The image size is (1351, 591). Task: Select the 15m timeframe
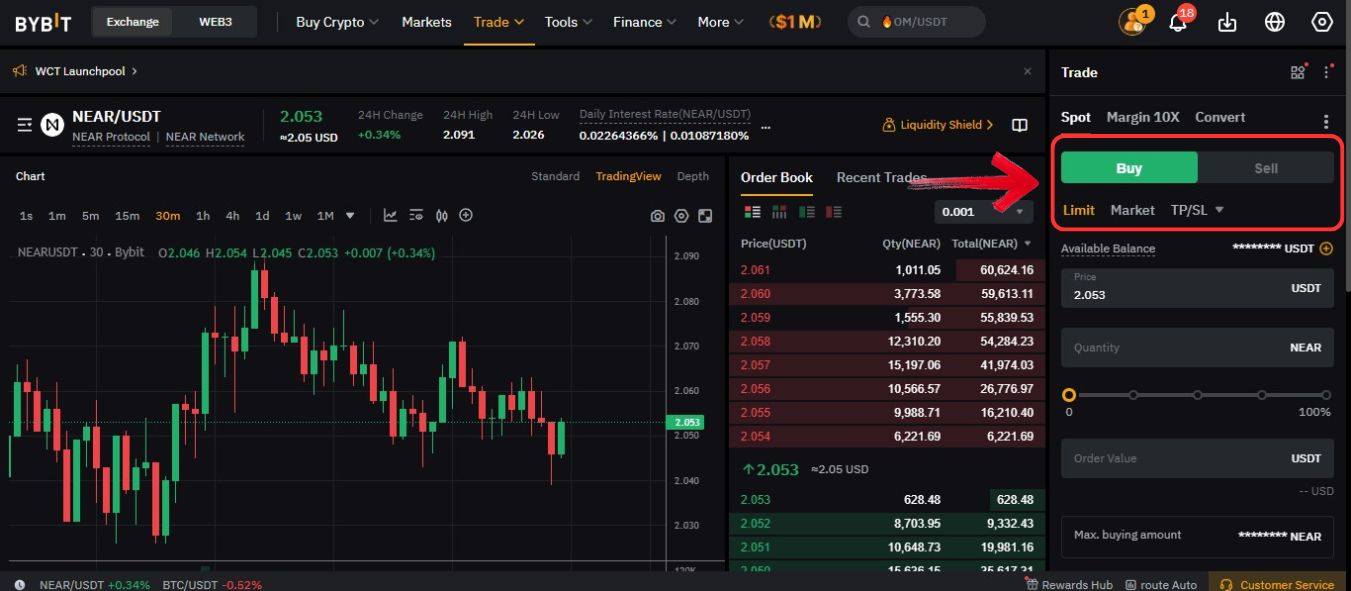pos(127,216)
